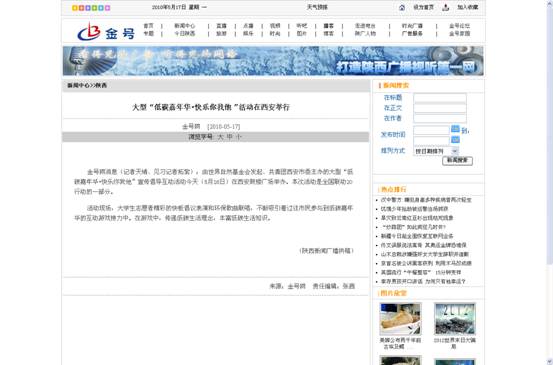Click the 新闻搜索 button
The height and width of the screenshot is (365, 553).
pos(457,160)
